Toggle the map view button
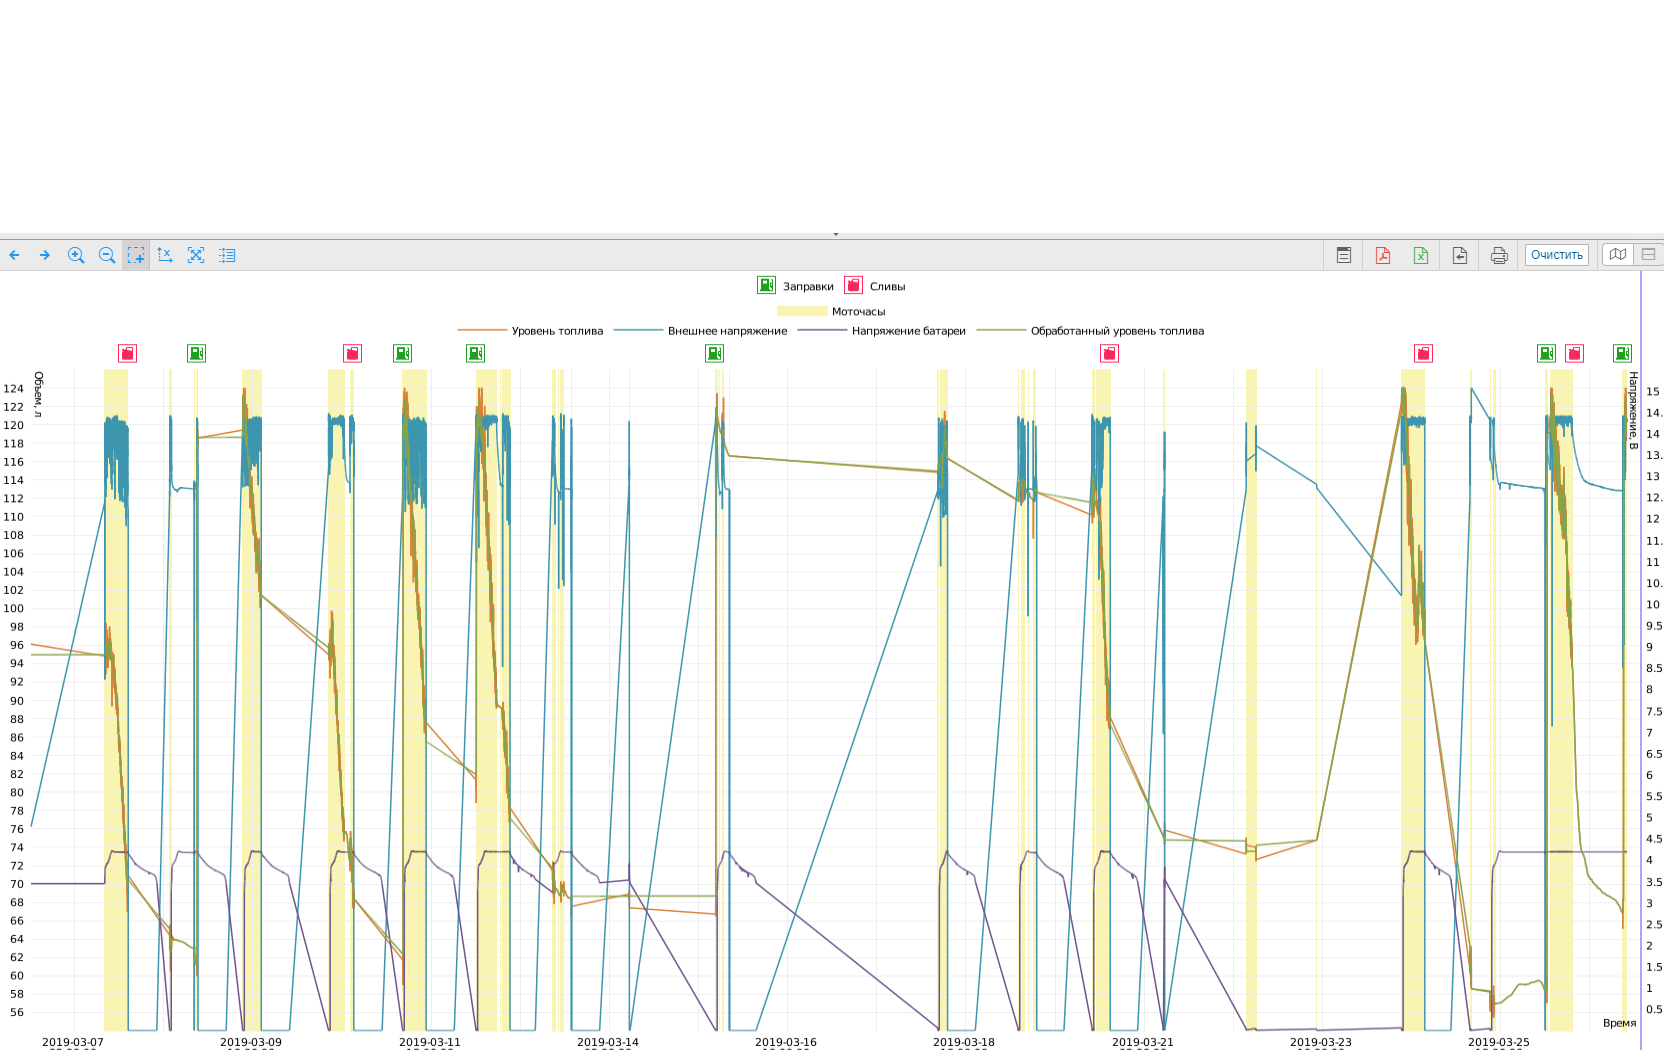 (1618, 255)
